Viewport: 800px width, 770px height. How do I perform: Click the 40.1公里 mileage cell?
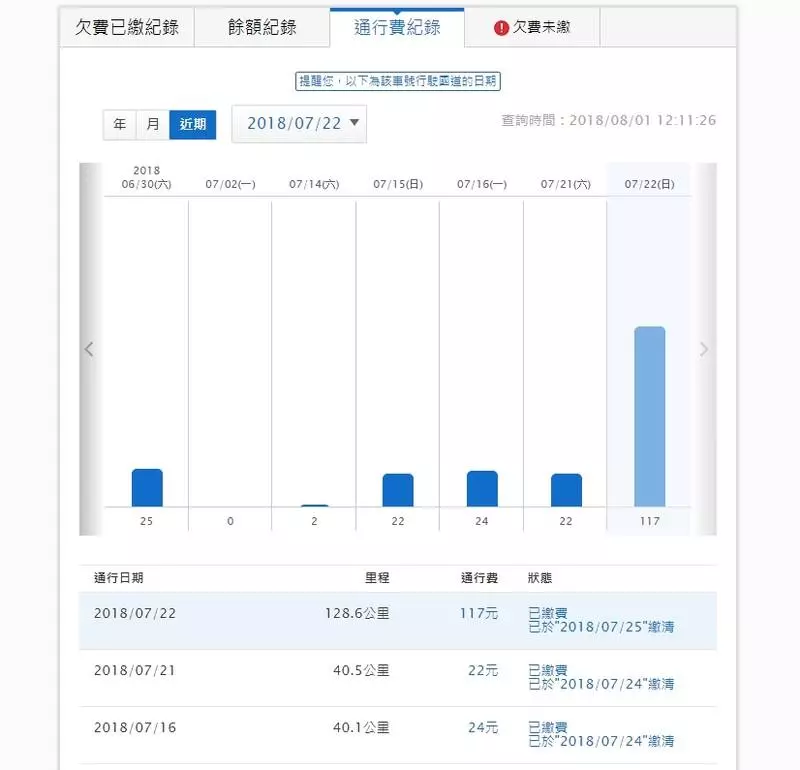[x=361, y=727]
